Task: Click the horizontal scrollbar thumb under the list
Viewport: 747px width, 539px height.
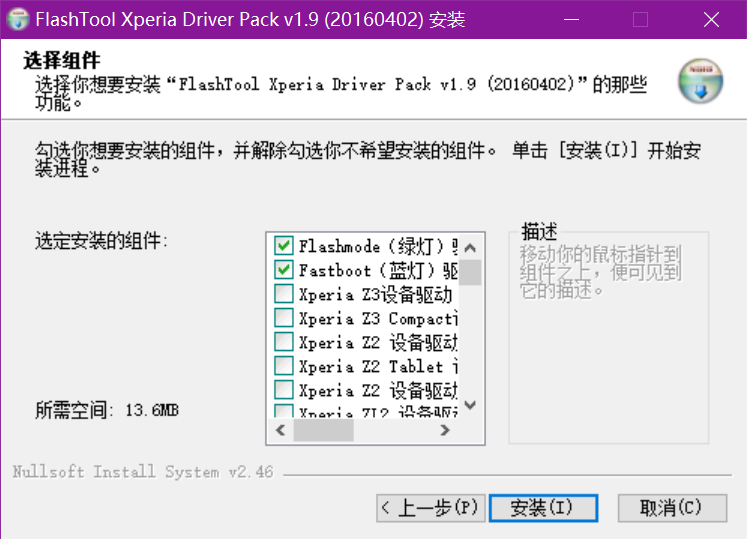Action: 323,431
